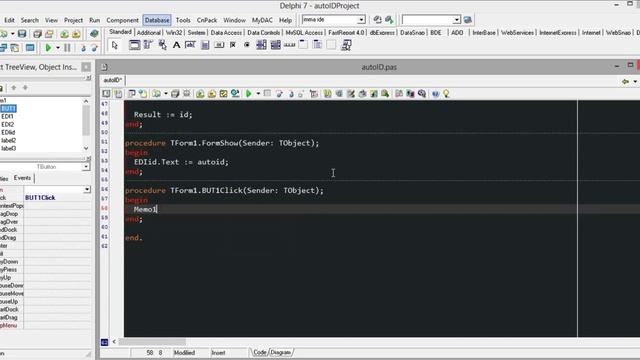Switch to the Additional palette tab
Viewport: 640px width, 360px height.
point(149,32)
